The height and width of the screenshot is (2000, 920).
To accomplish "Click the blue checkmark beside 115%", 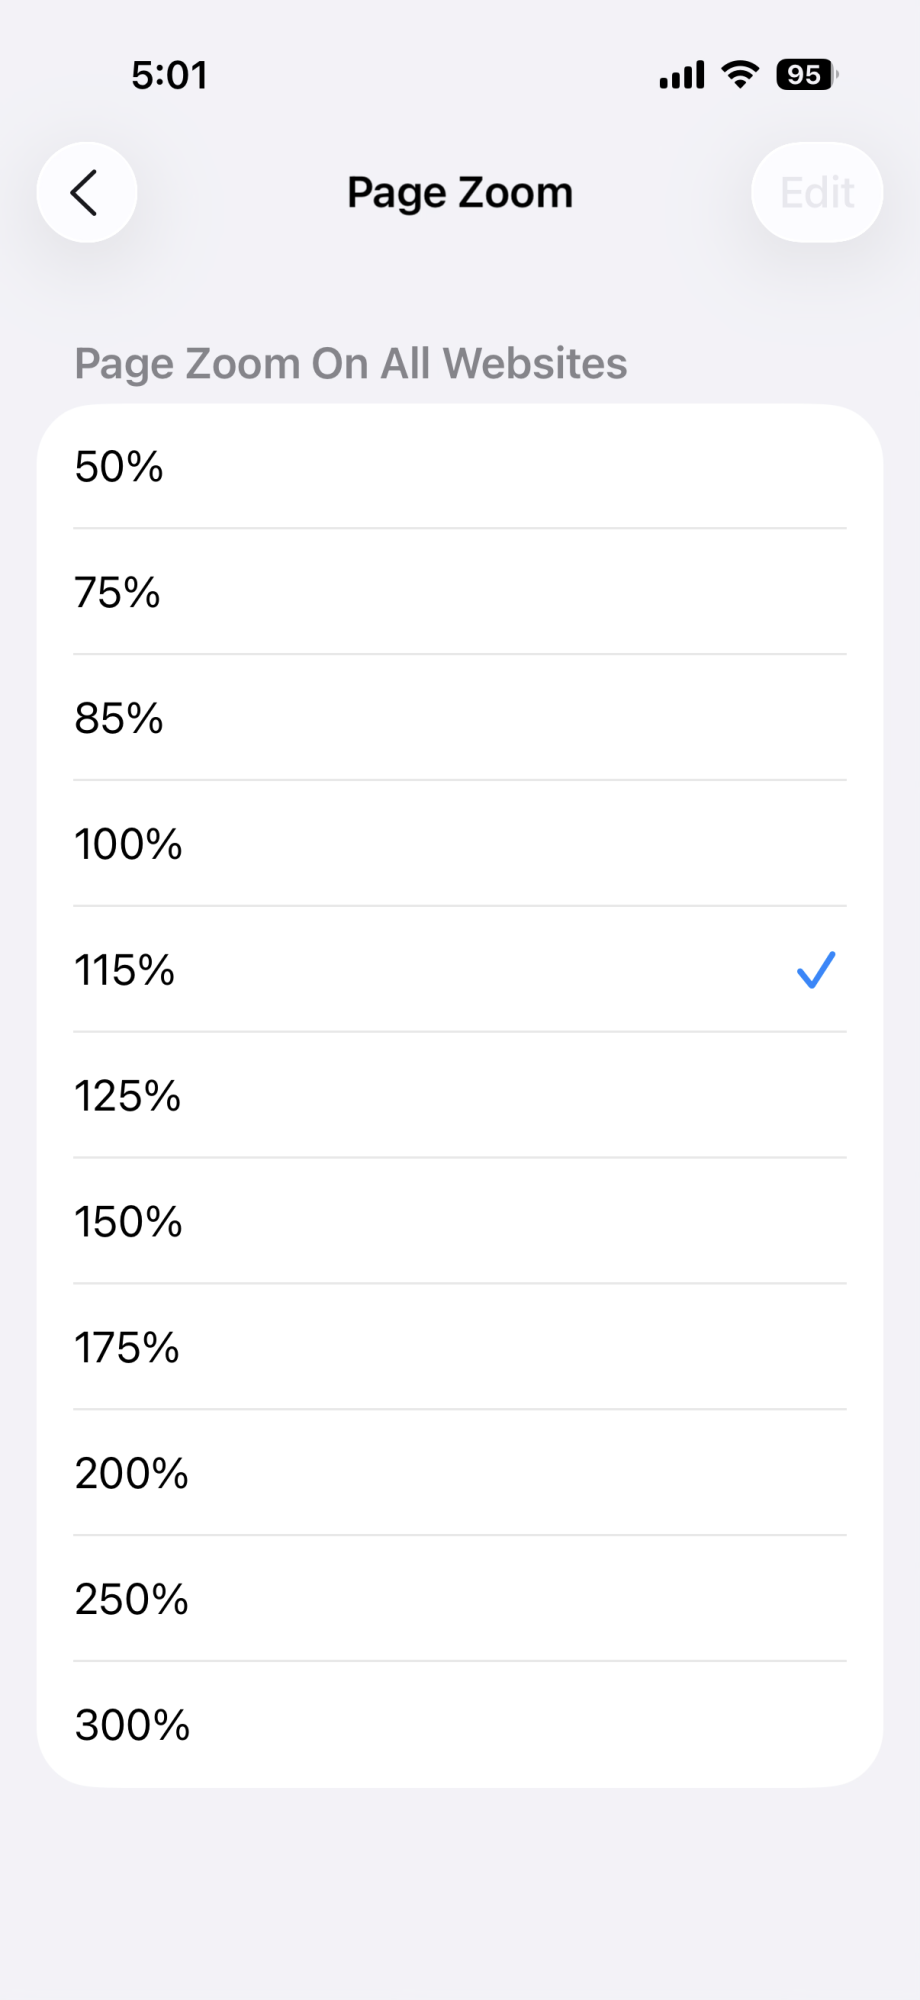I will [815, 970].
